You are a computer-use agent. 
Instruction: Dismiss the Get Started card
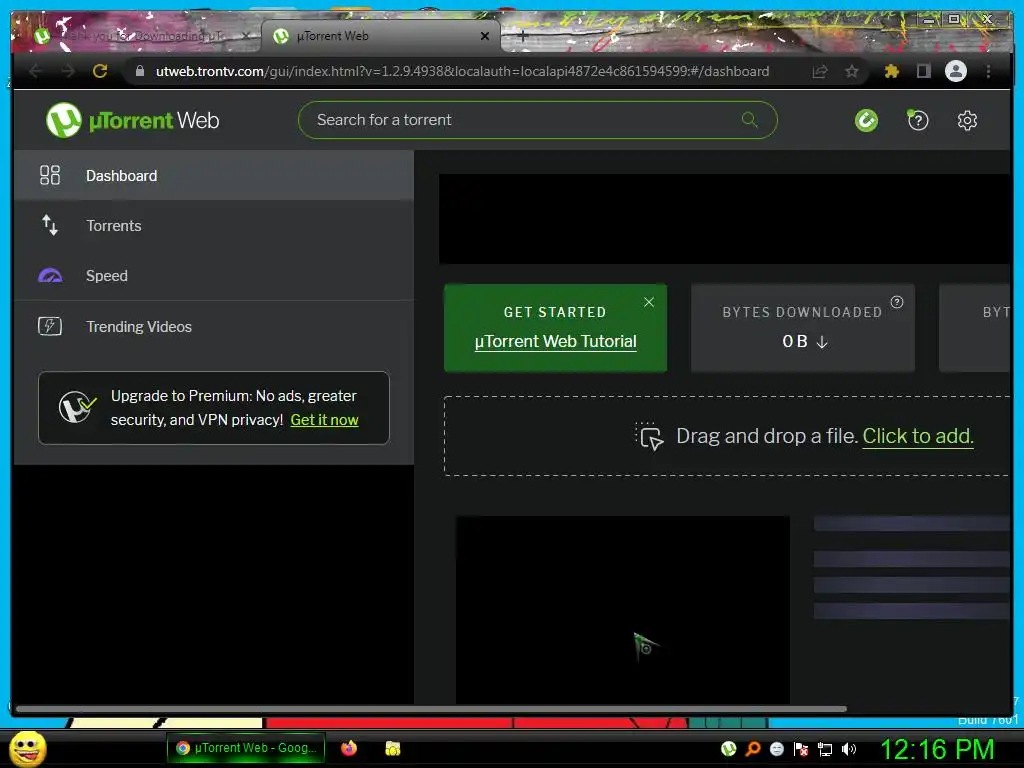(648, 302)
